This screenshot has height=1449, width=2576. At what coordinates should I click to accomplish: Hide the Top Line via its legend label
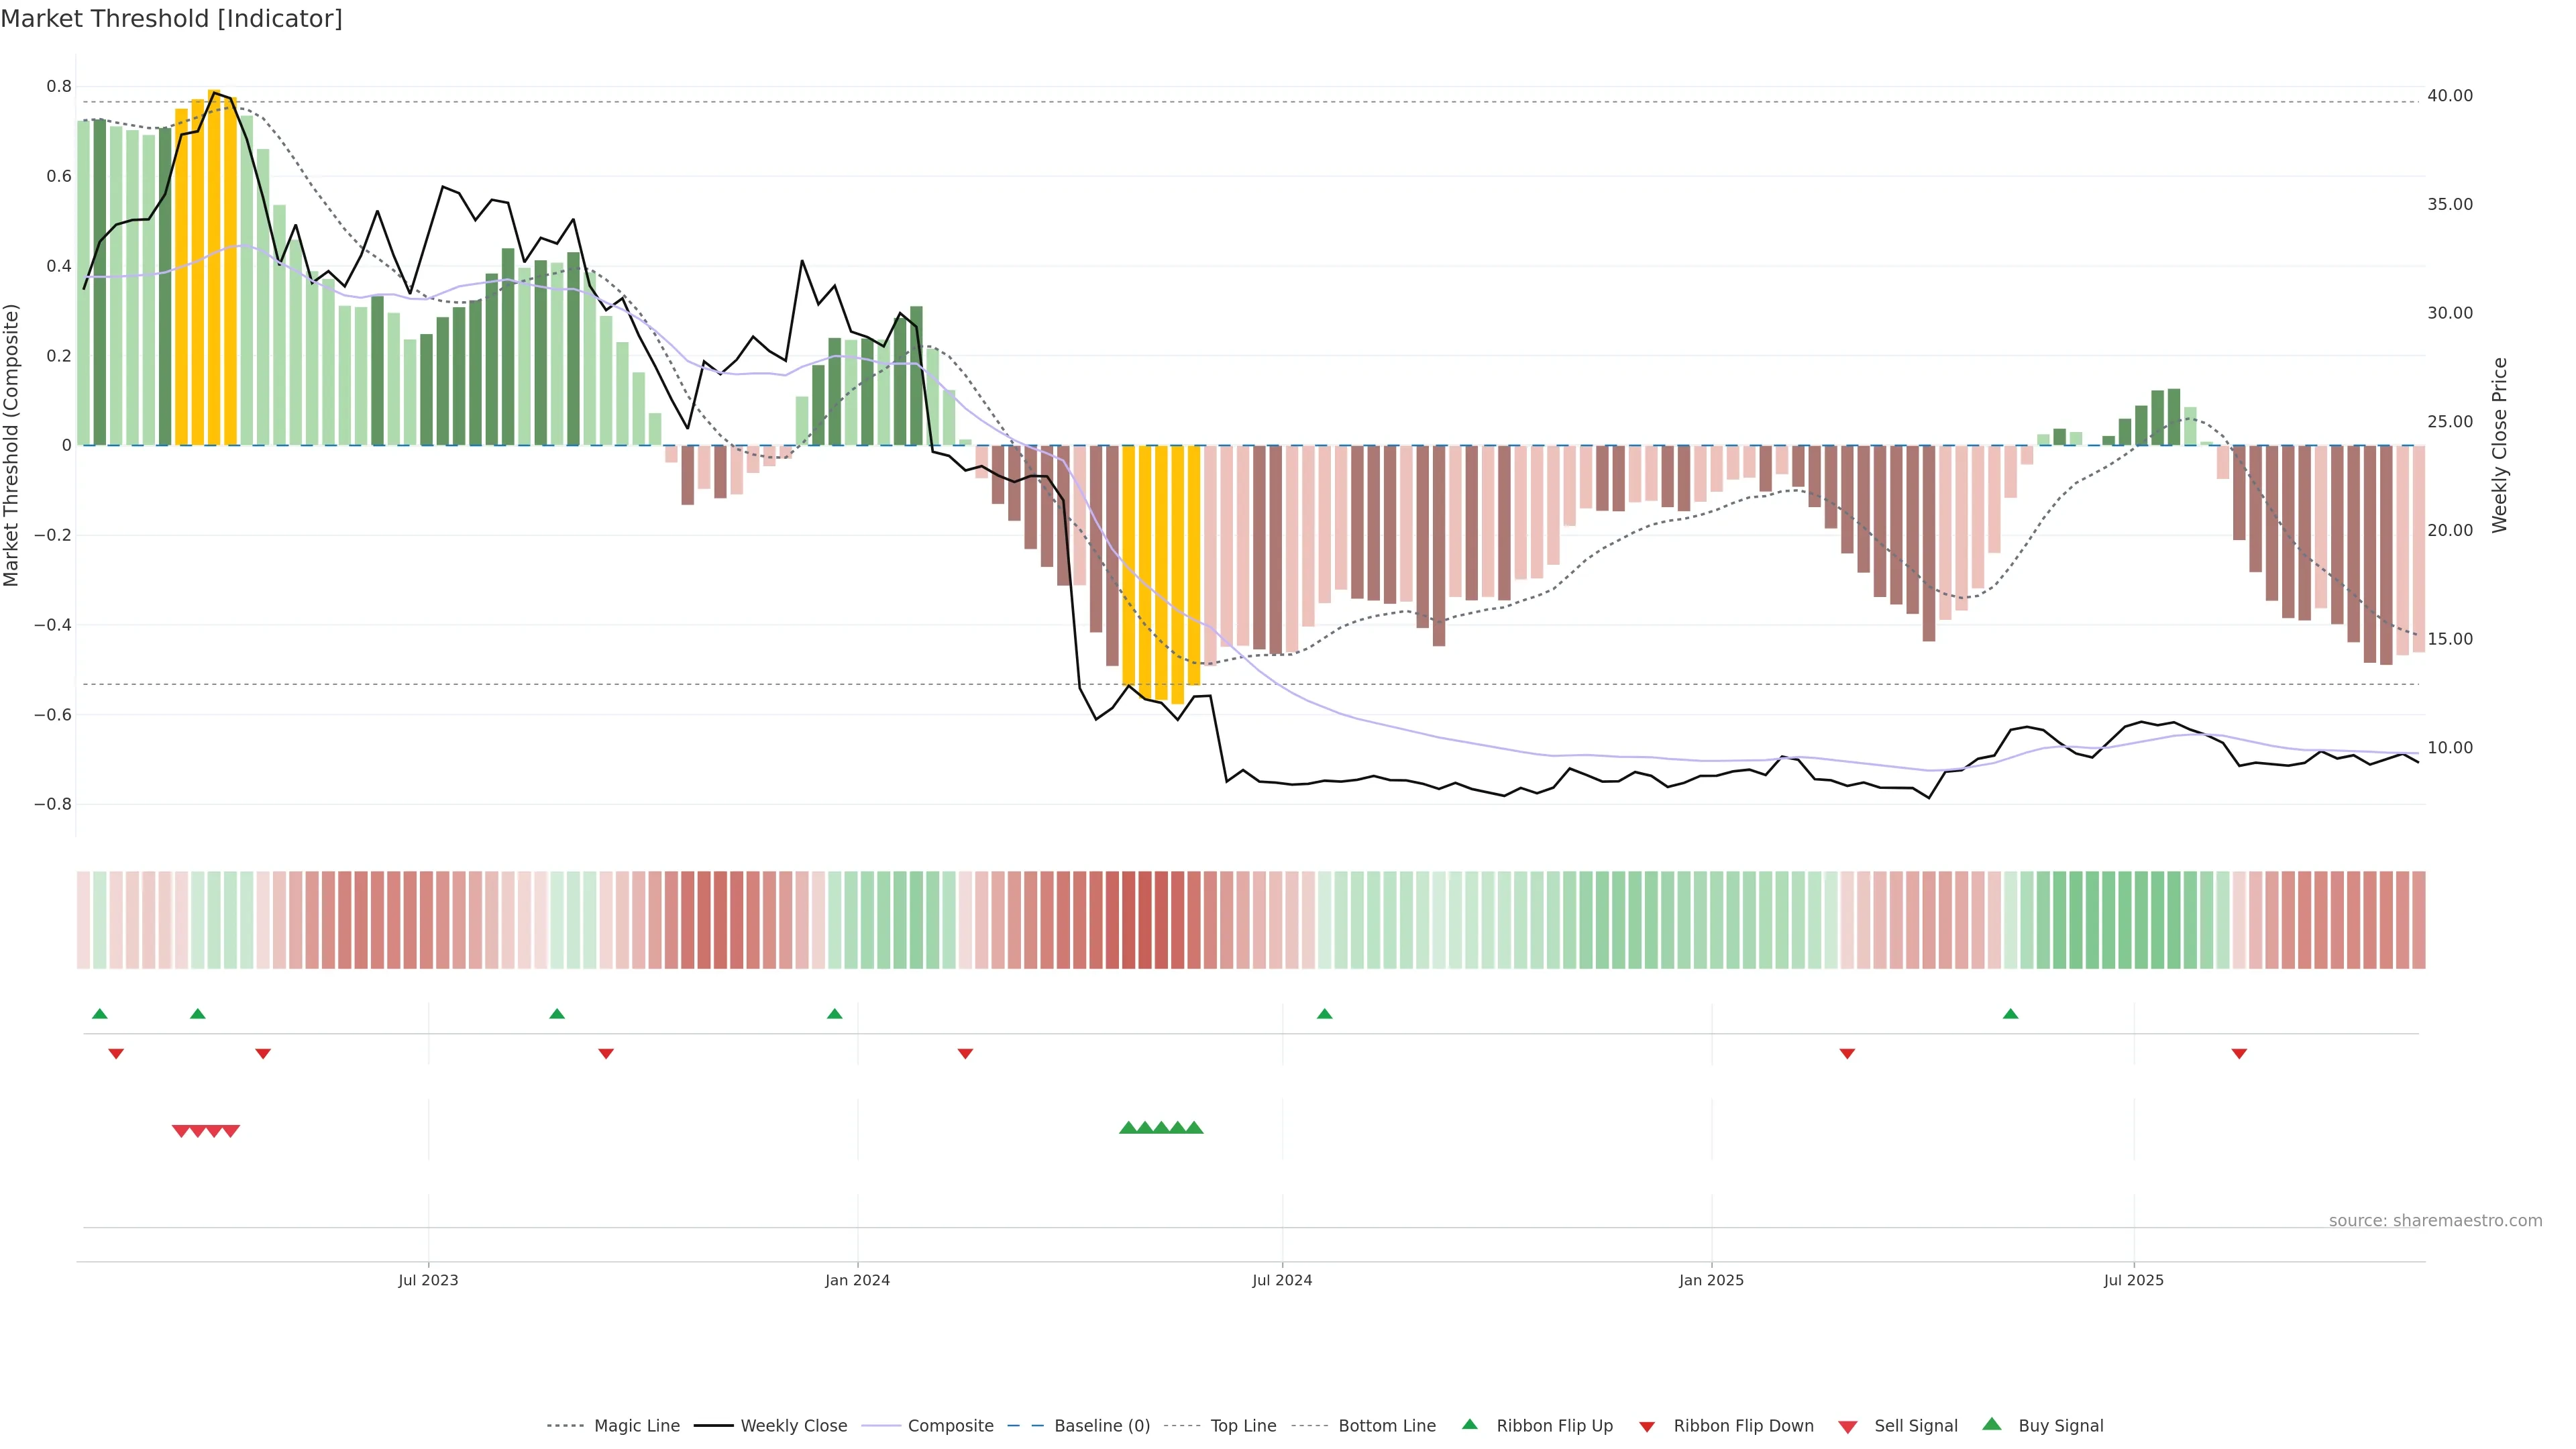pos(1243,1426)
